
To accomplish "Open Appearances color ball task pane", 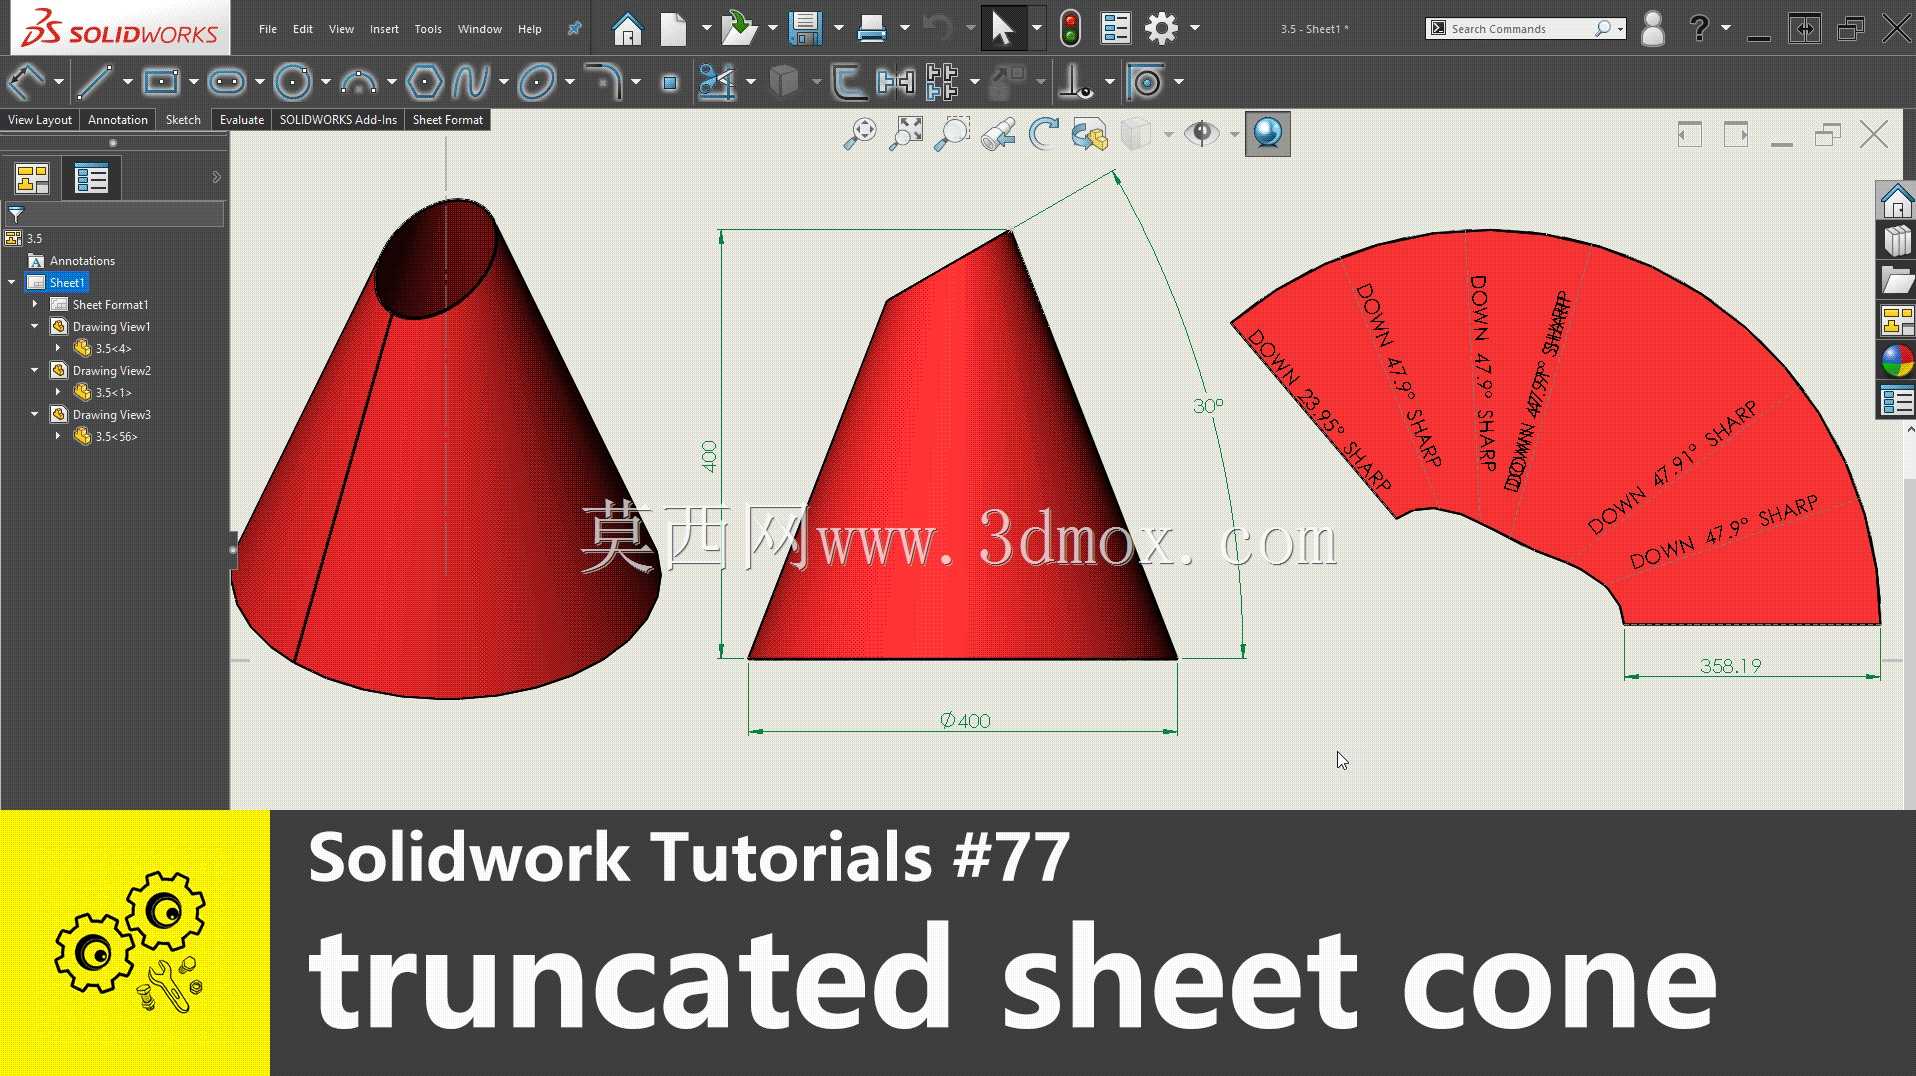I will 1896,361.
